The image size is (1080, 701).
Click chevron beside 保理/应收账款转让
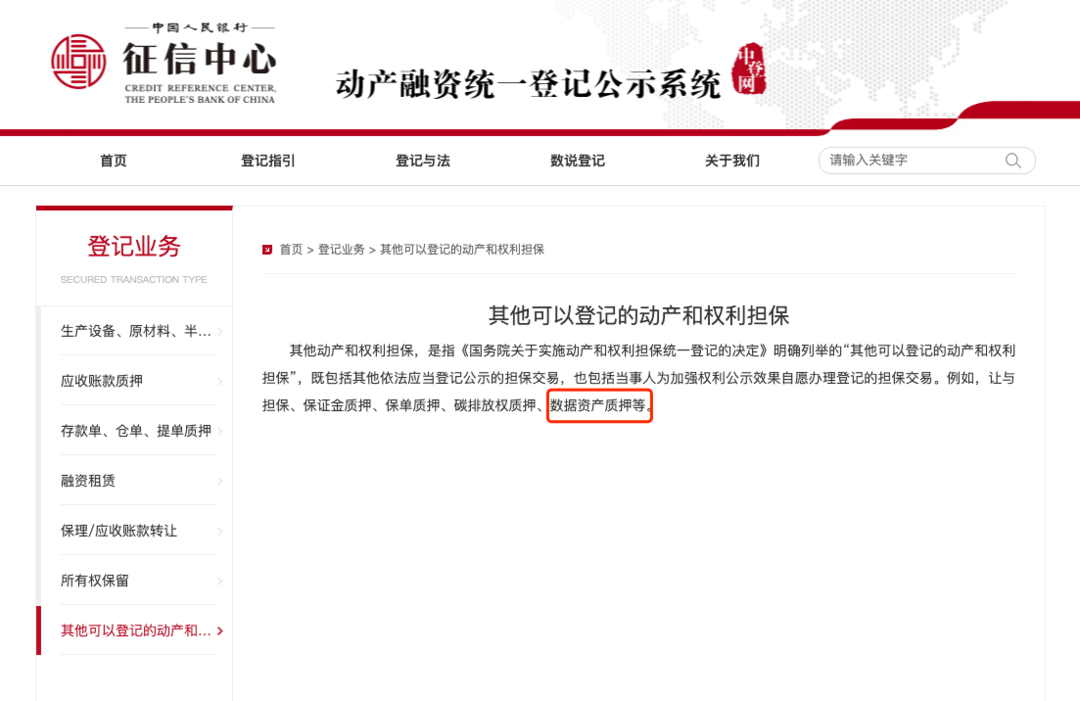(220, 531)
